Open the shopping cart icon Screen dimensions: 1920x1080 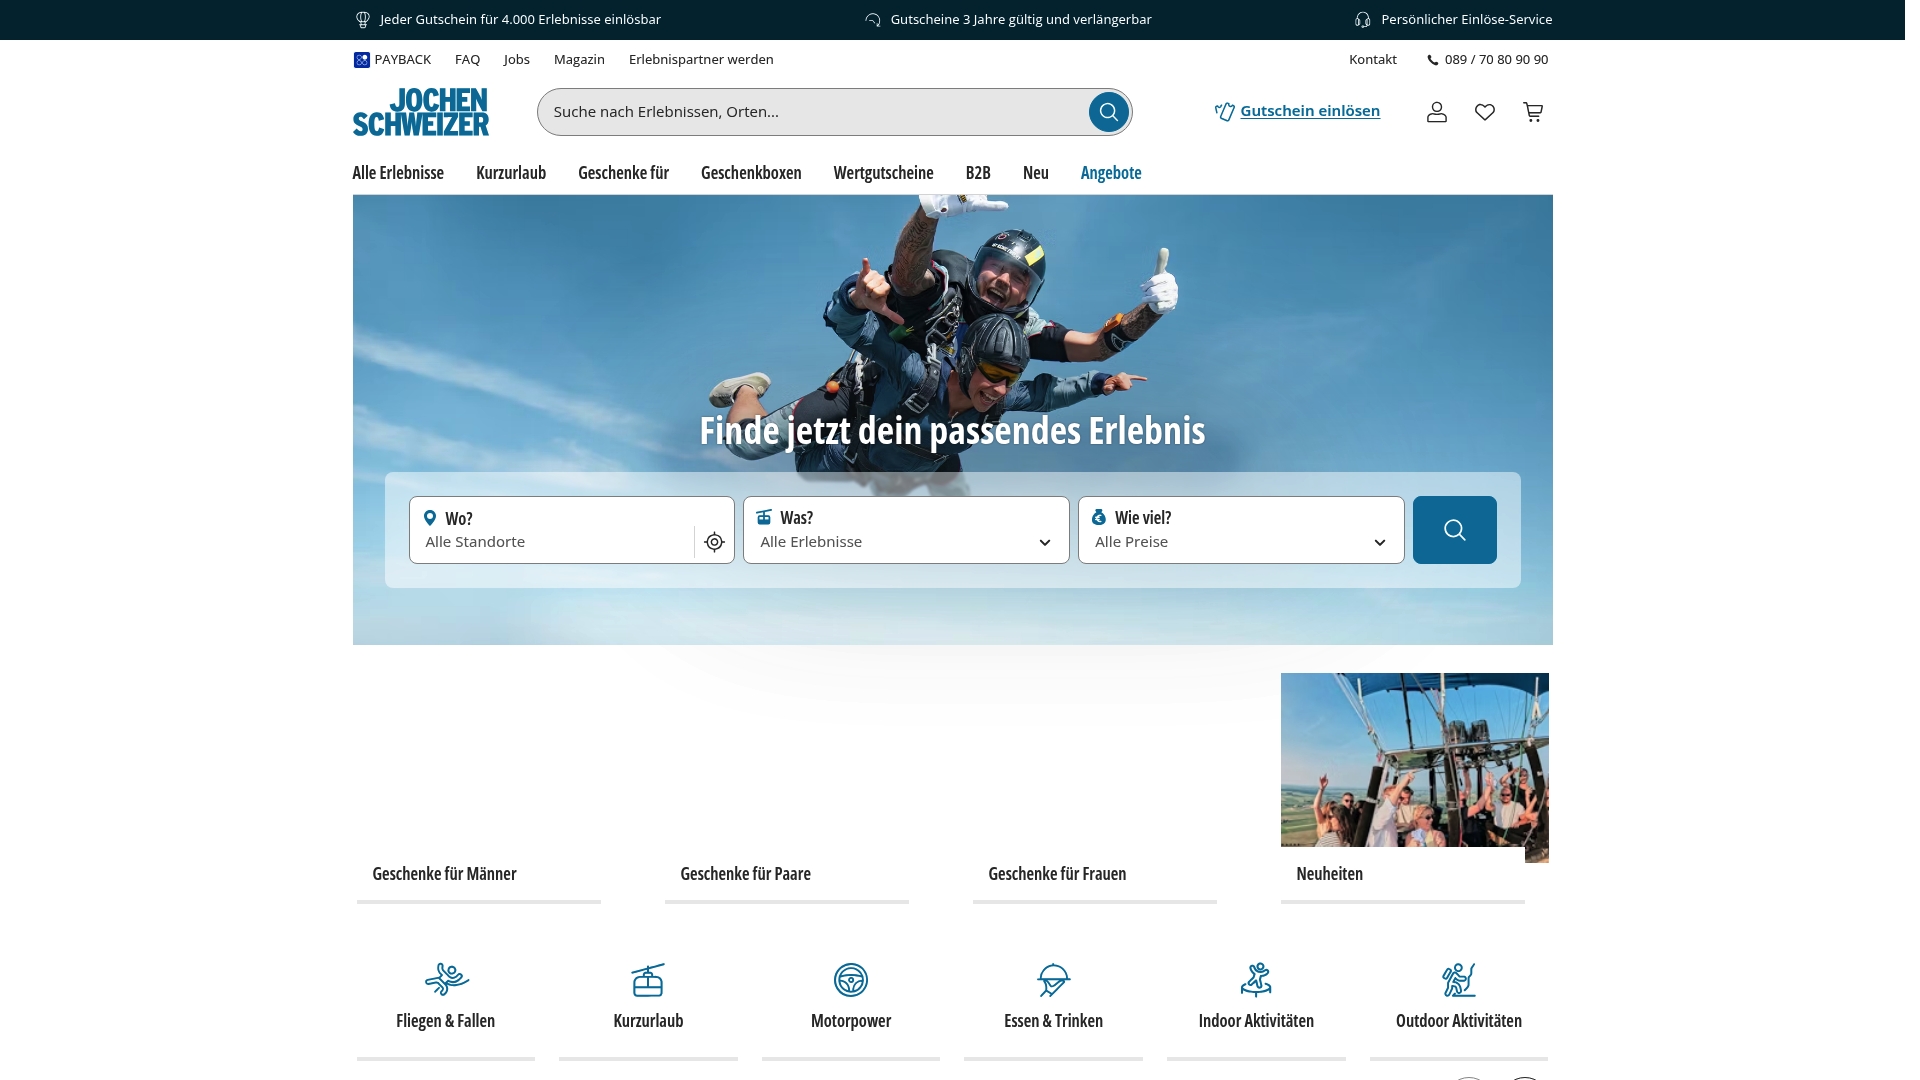(1532, 112)
